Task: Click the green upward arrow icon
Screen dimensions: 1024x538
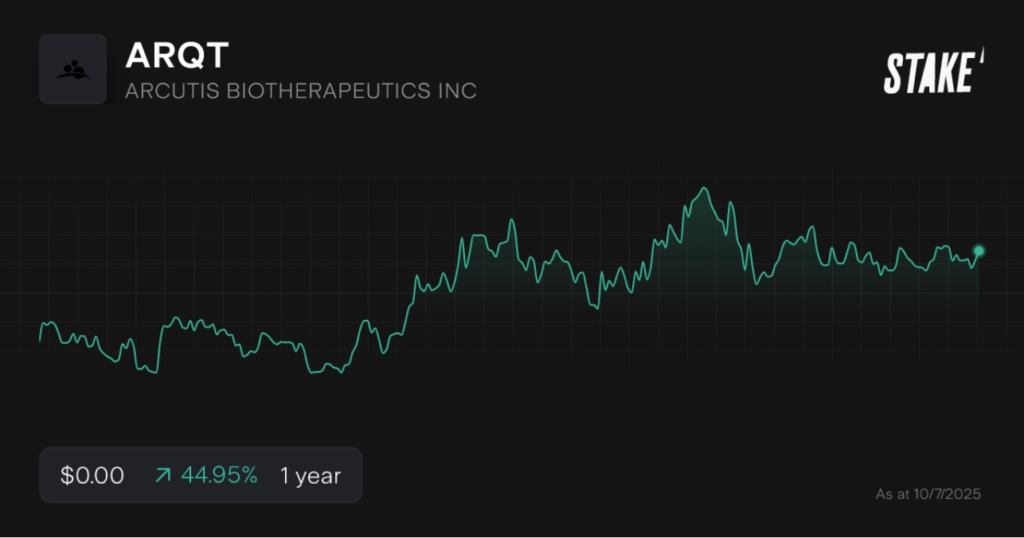Action: (x=163, y=475)
